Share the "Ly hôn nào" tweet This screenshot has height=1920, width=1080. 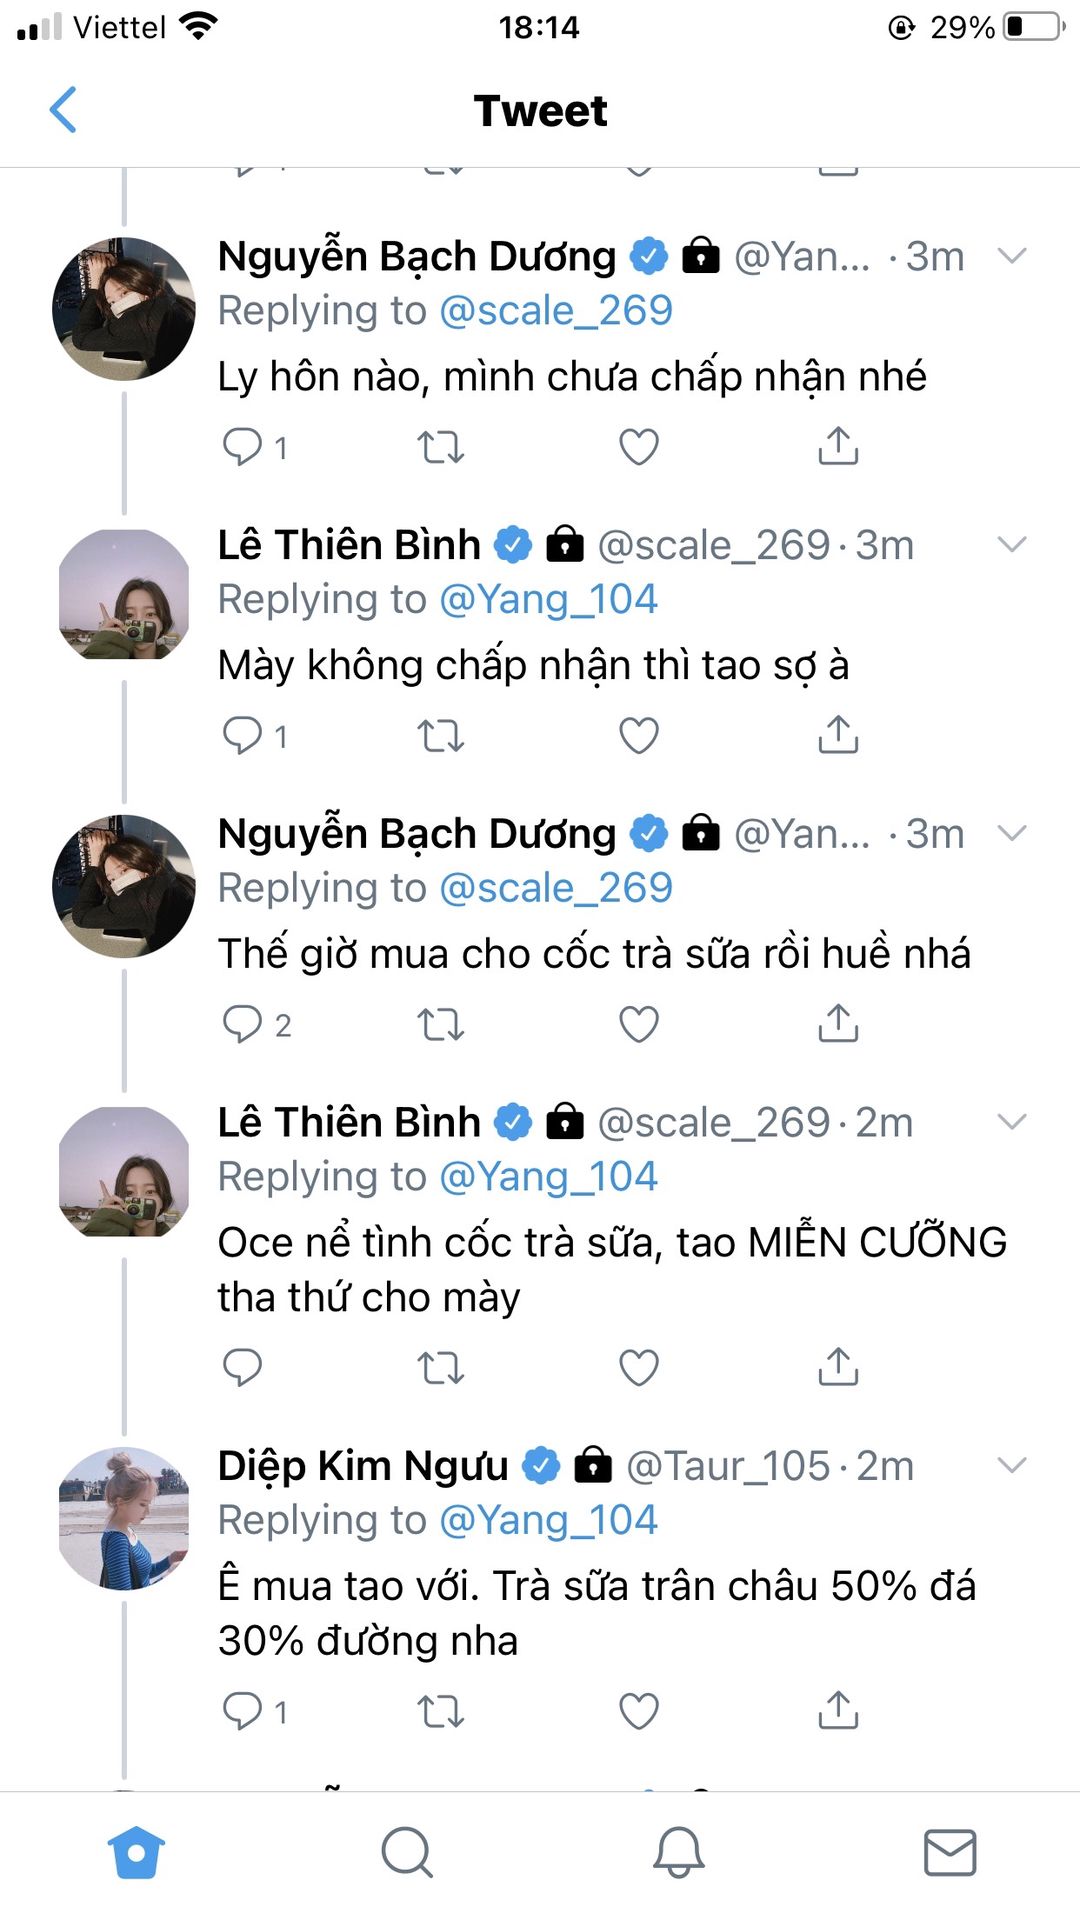(x=838, y=447)
